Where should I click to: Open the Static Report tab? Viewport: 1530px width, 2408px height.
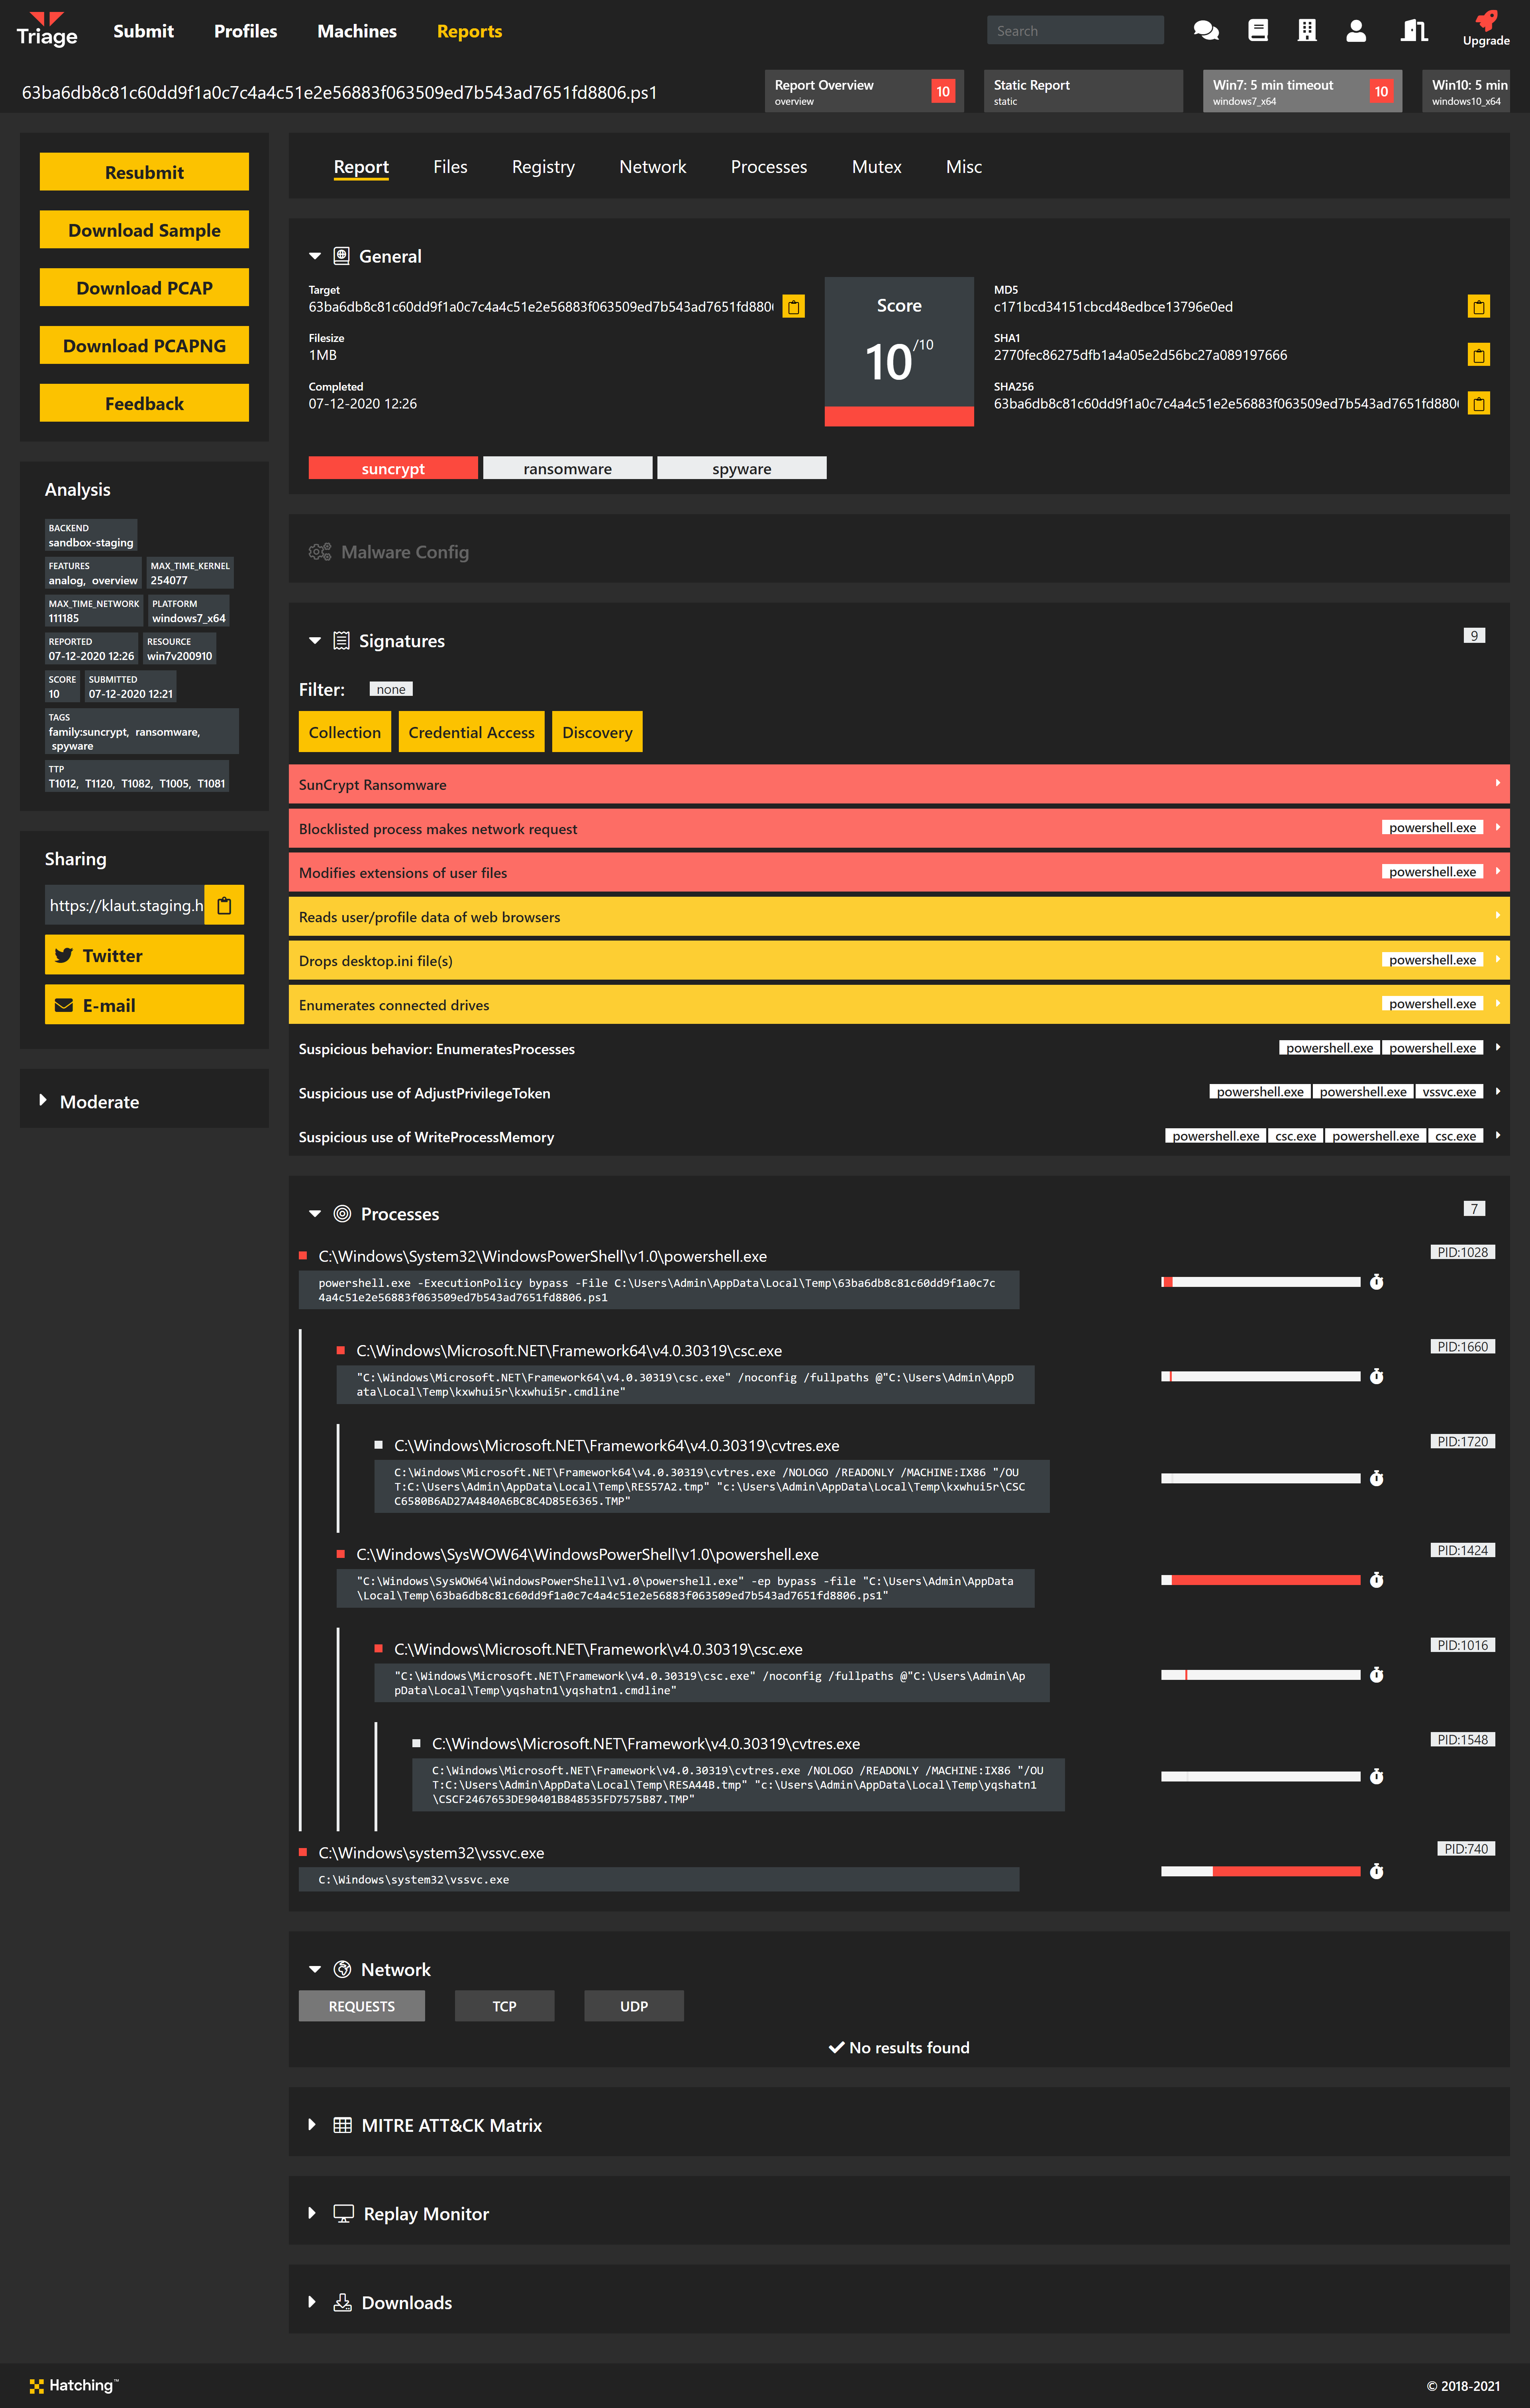click(1083, 91)
